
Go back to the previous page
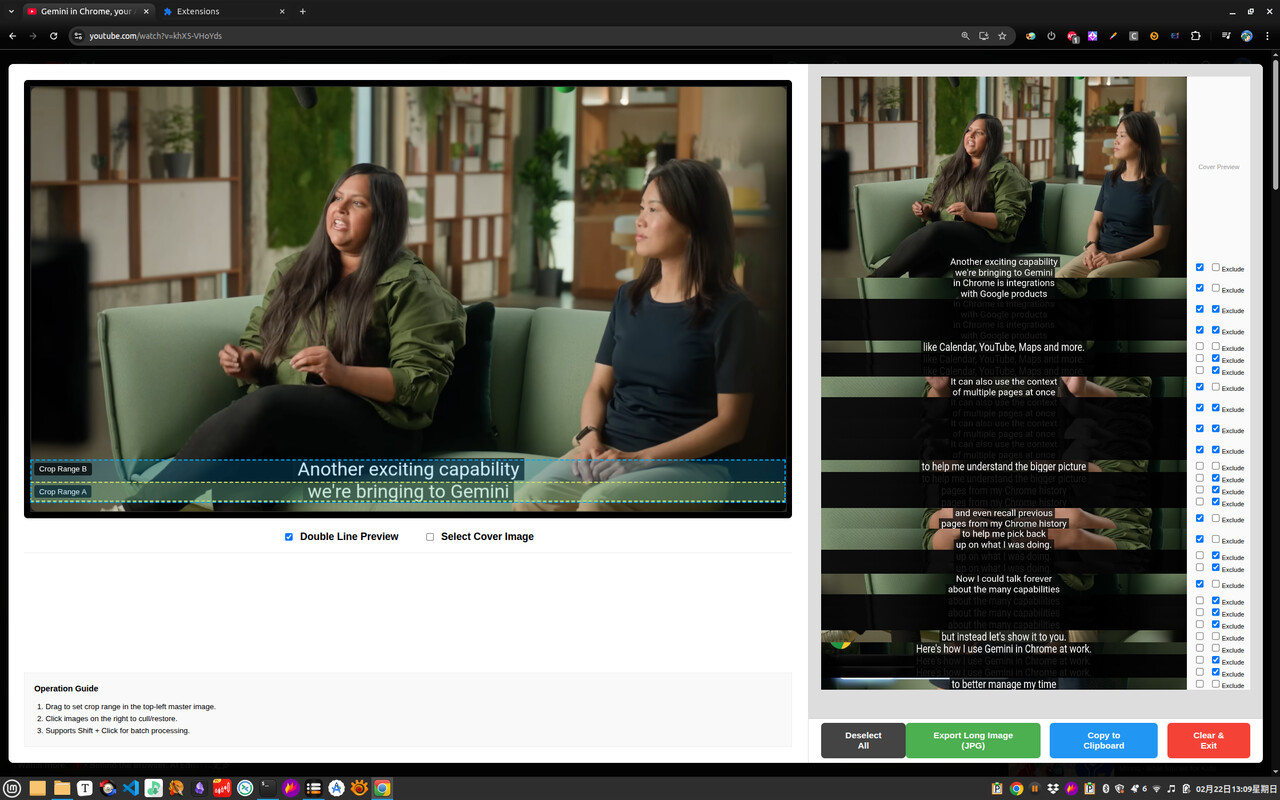pyautogui.click(x=12, y=36)
